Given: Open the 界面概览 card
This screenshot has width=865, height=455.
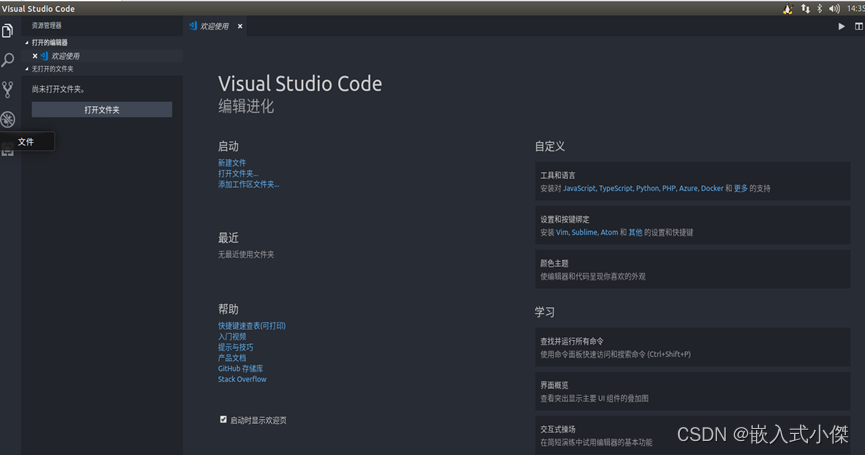Looking at the screenshot, I should coord(692,391).
